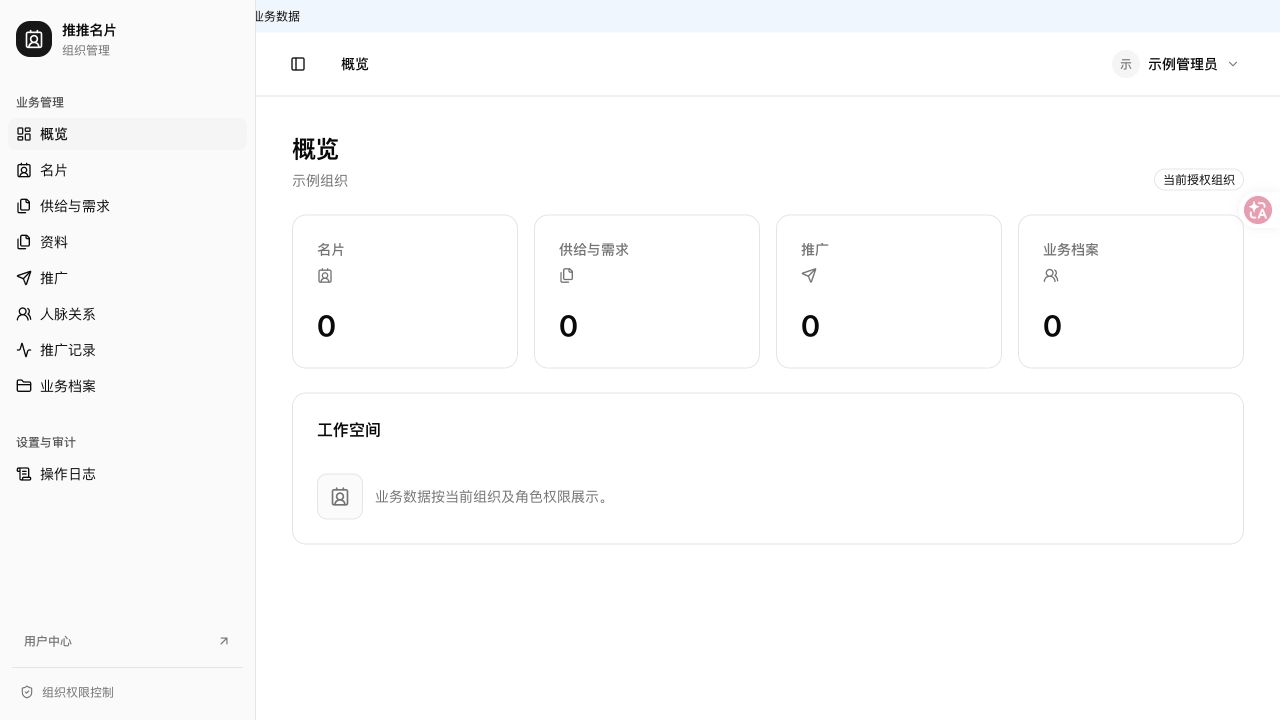1280x720 pixels.
Task: Click the 组织权限控制 footer text
Action: (78, 692)
